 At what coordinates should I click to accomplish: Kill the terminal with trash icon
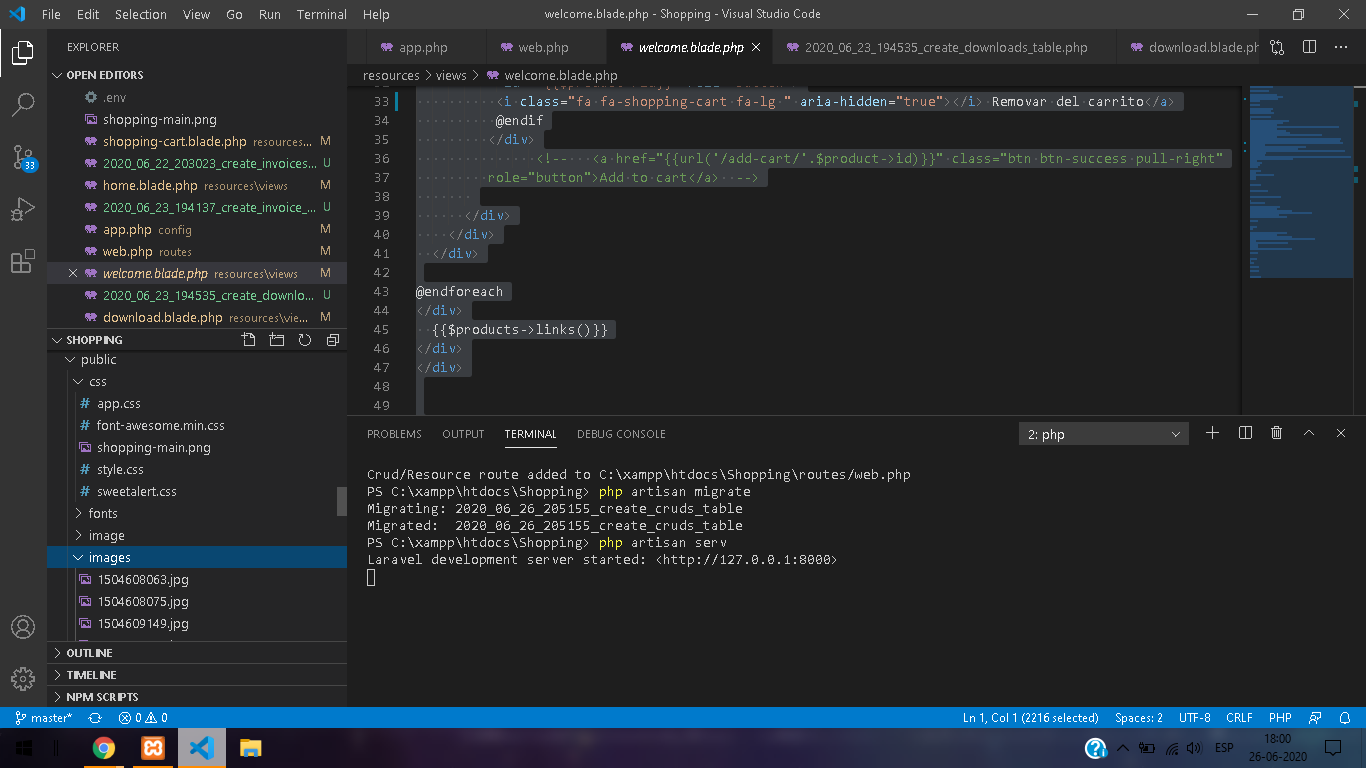(1276, 433)
